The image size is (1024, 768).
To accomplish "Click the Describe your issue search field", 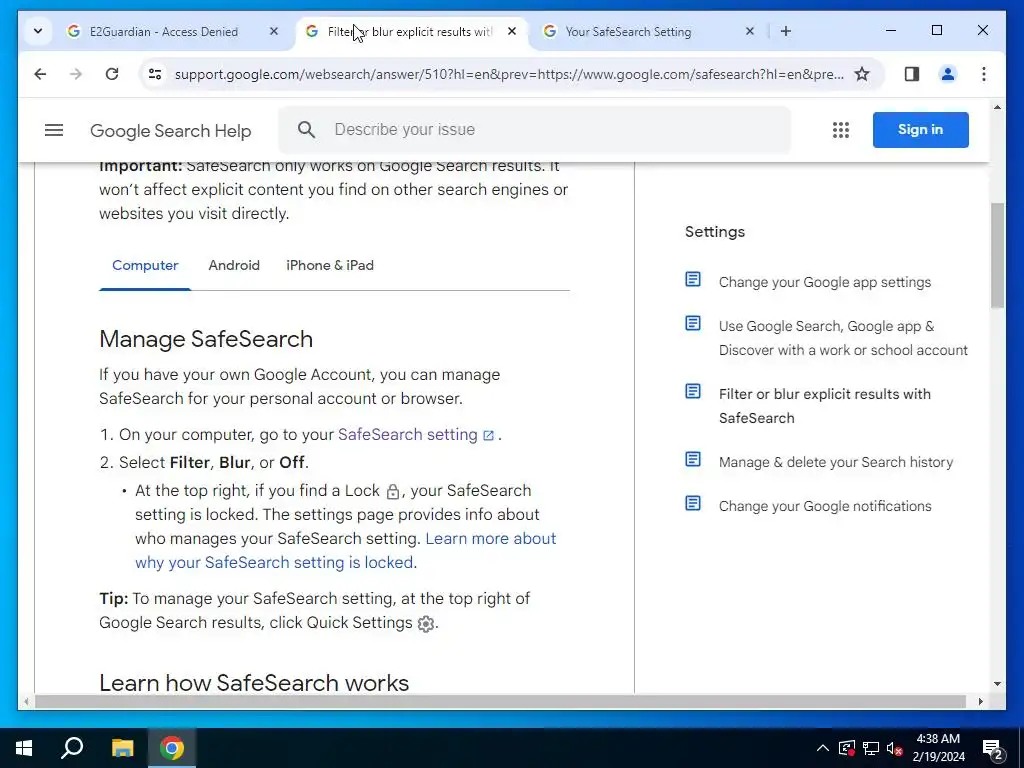I will tap(534, 129).
